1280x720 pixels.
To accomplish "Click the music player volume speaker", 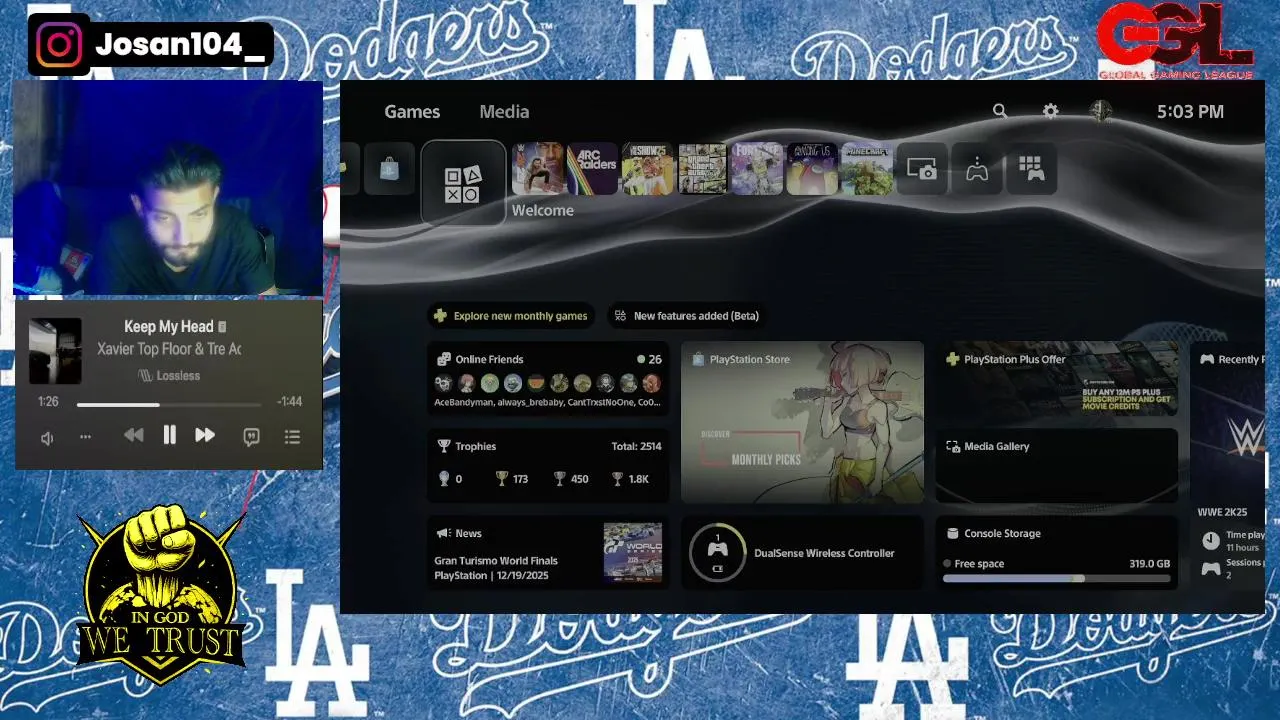I will (x=47, y=438).
